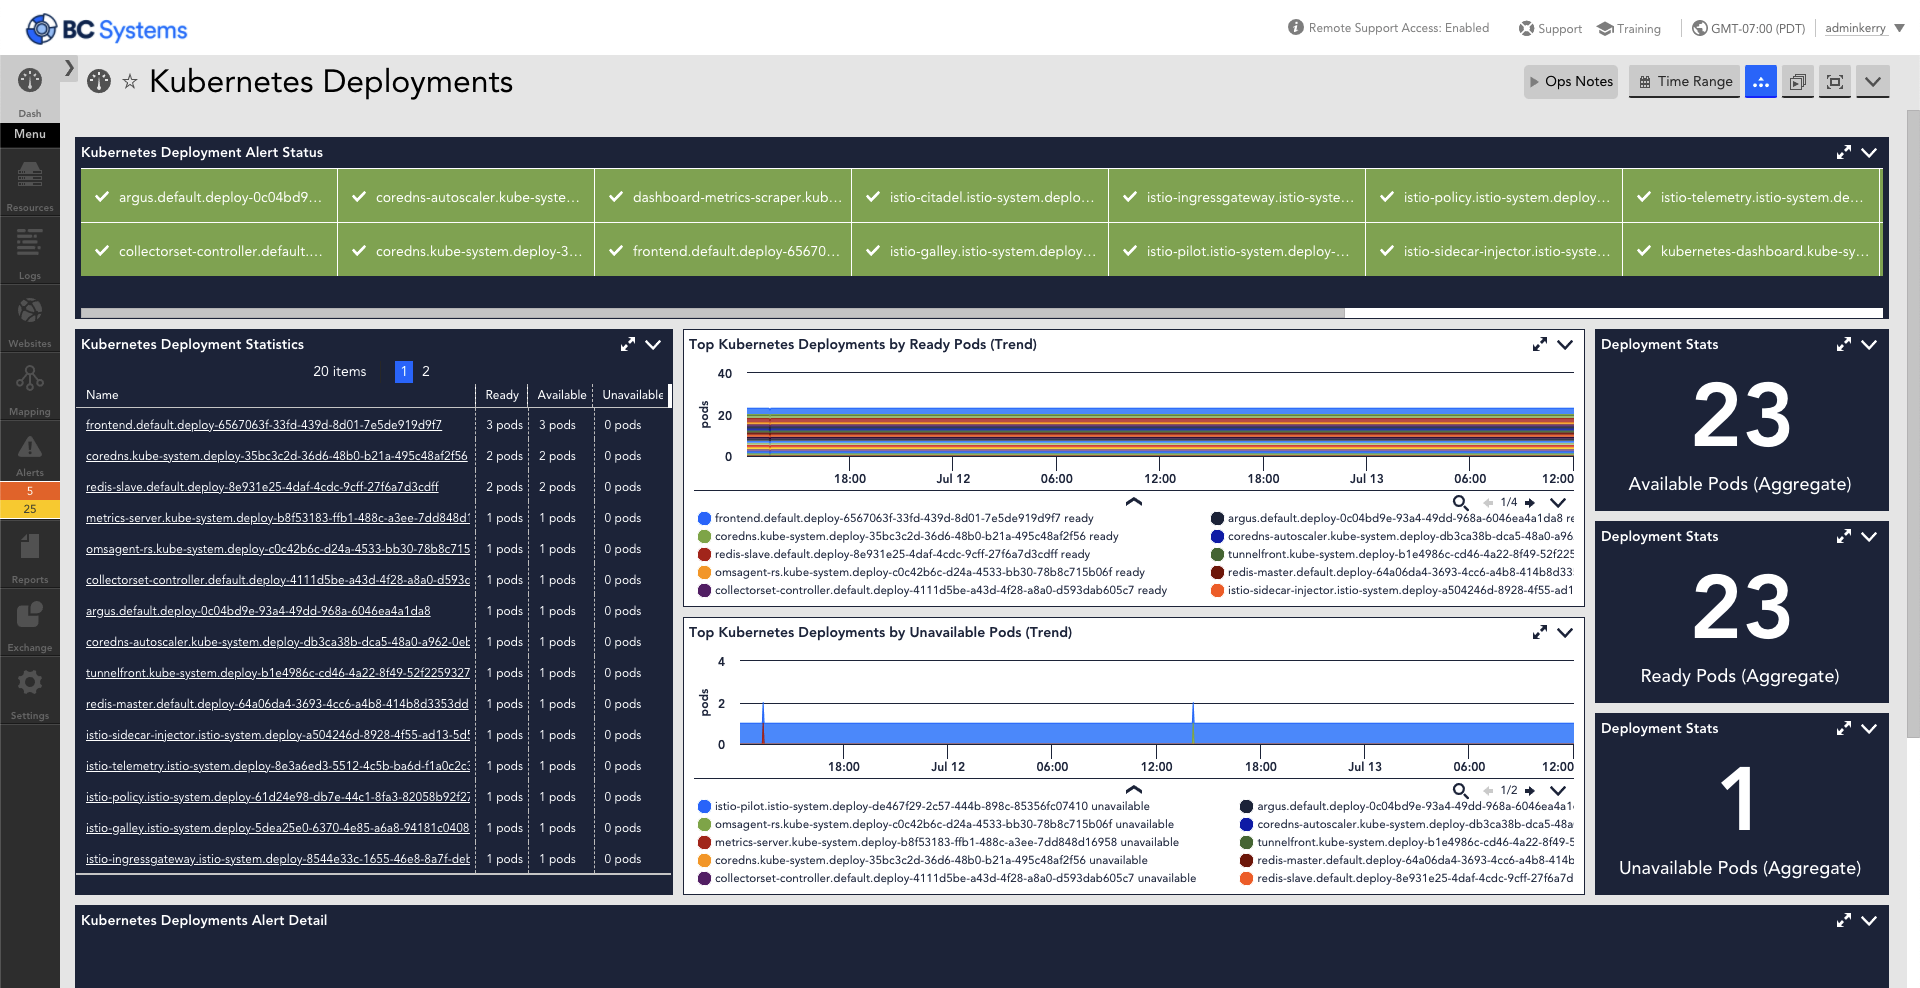Collapse the Unavailable Pods chart legend
Viewport: 1920px width, 988px height.
click(1134, 789)
